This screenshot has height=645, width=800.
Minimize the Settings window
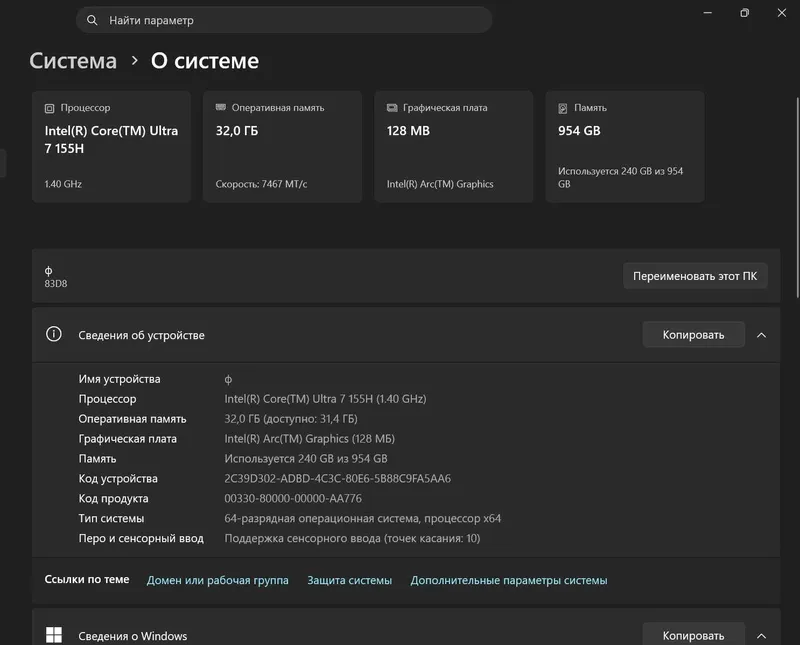click(x=708, y=13)
